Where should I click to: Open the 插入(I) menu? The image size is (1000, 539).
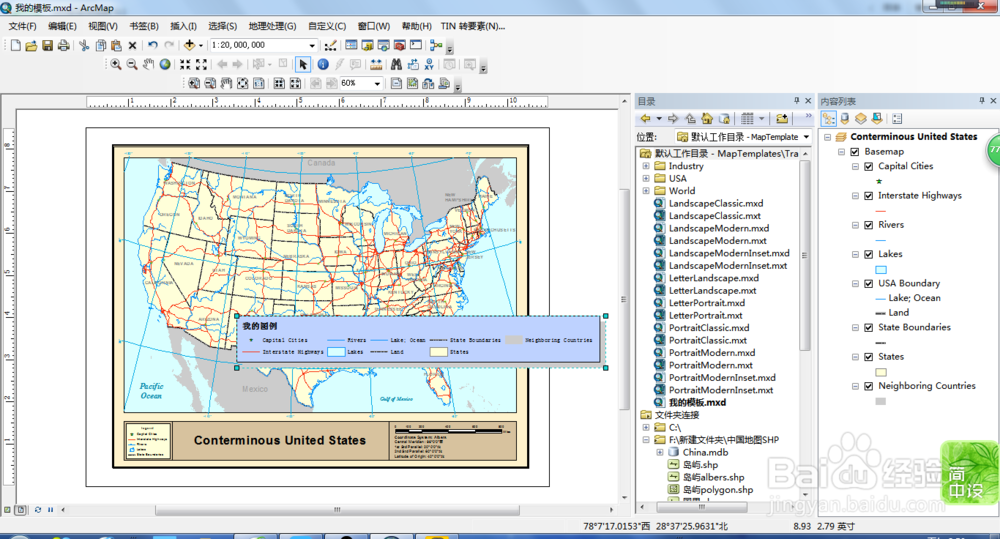click(x=183, y=26)
